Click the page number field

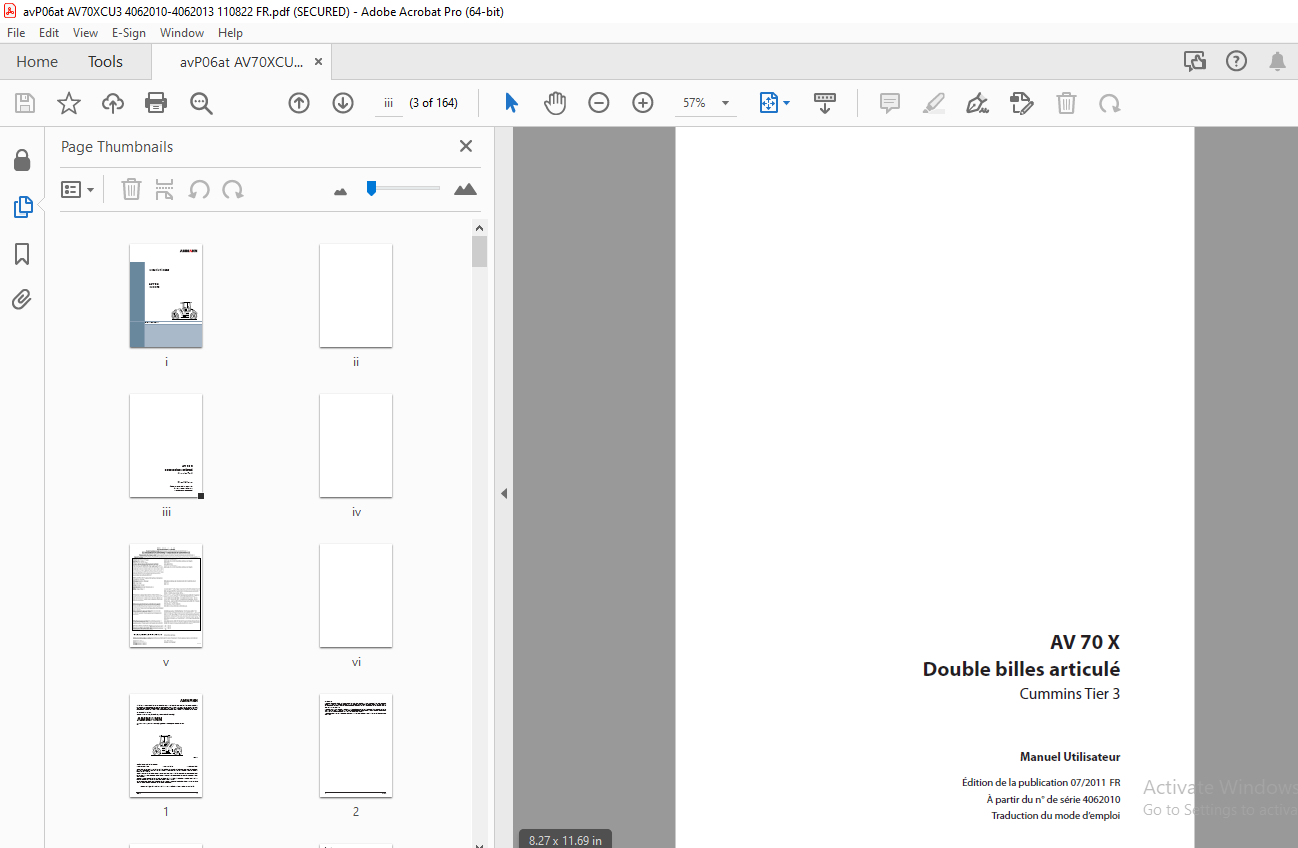(x=389, y=103)
